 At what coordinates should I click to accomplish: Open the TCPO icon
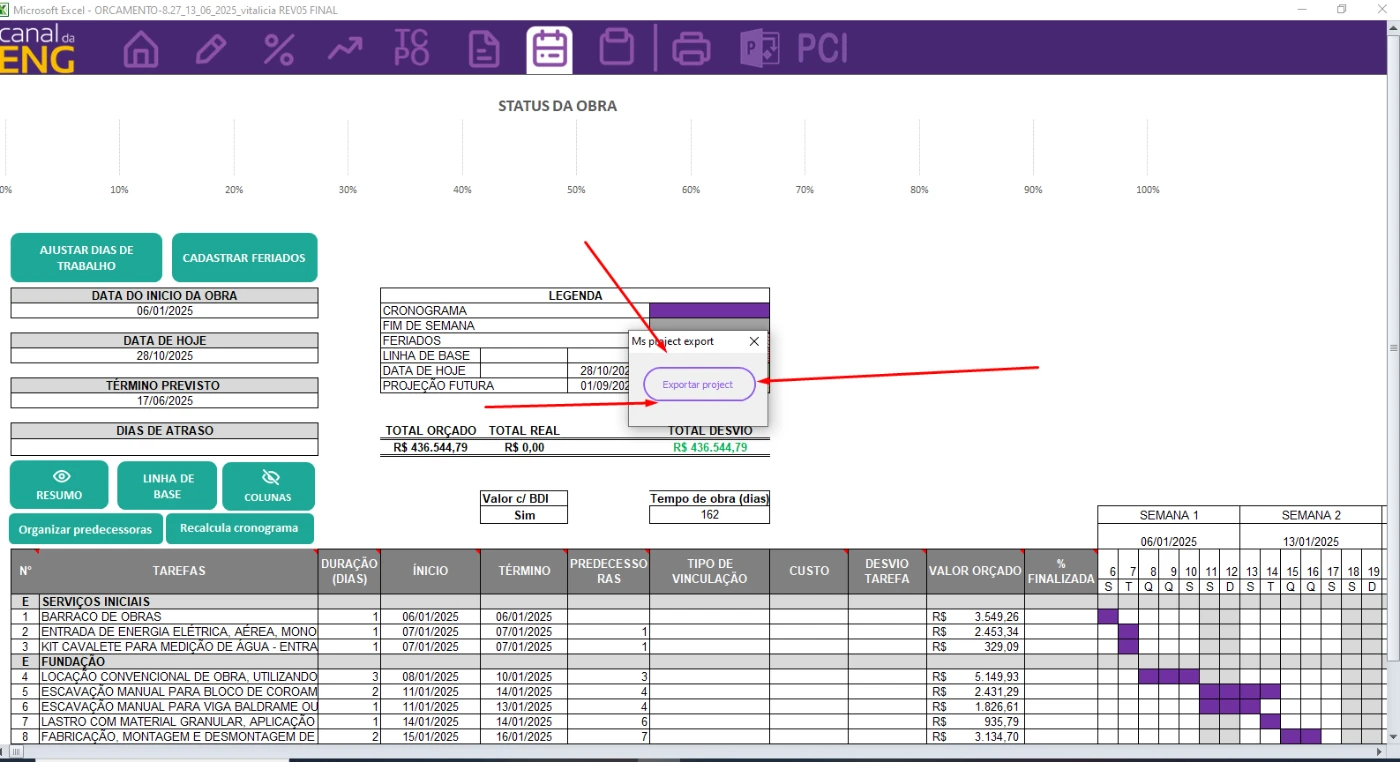click(412, 49)
